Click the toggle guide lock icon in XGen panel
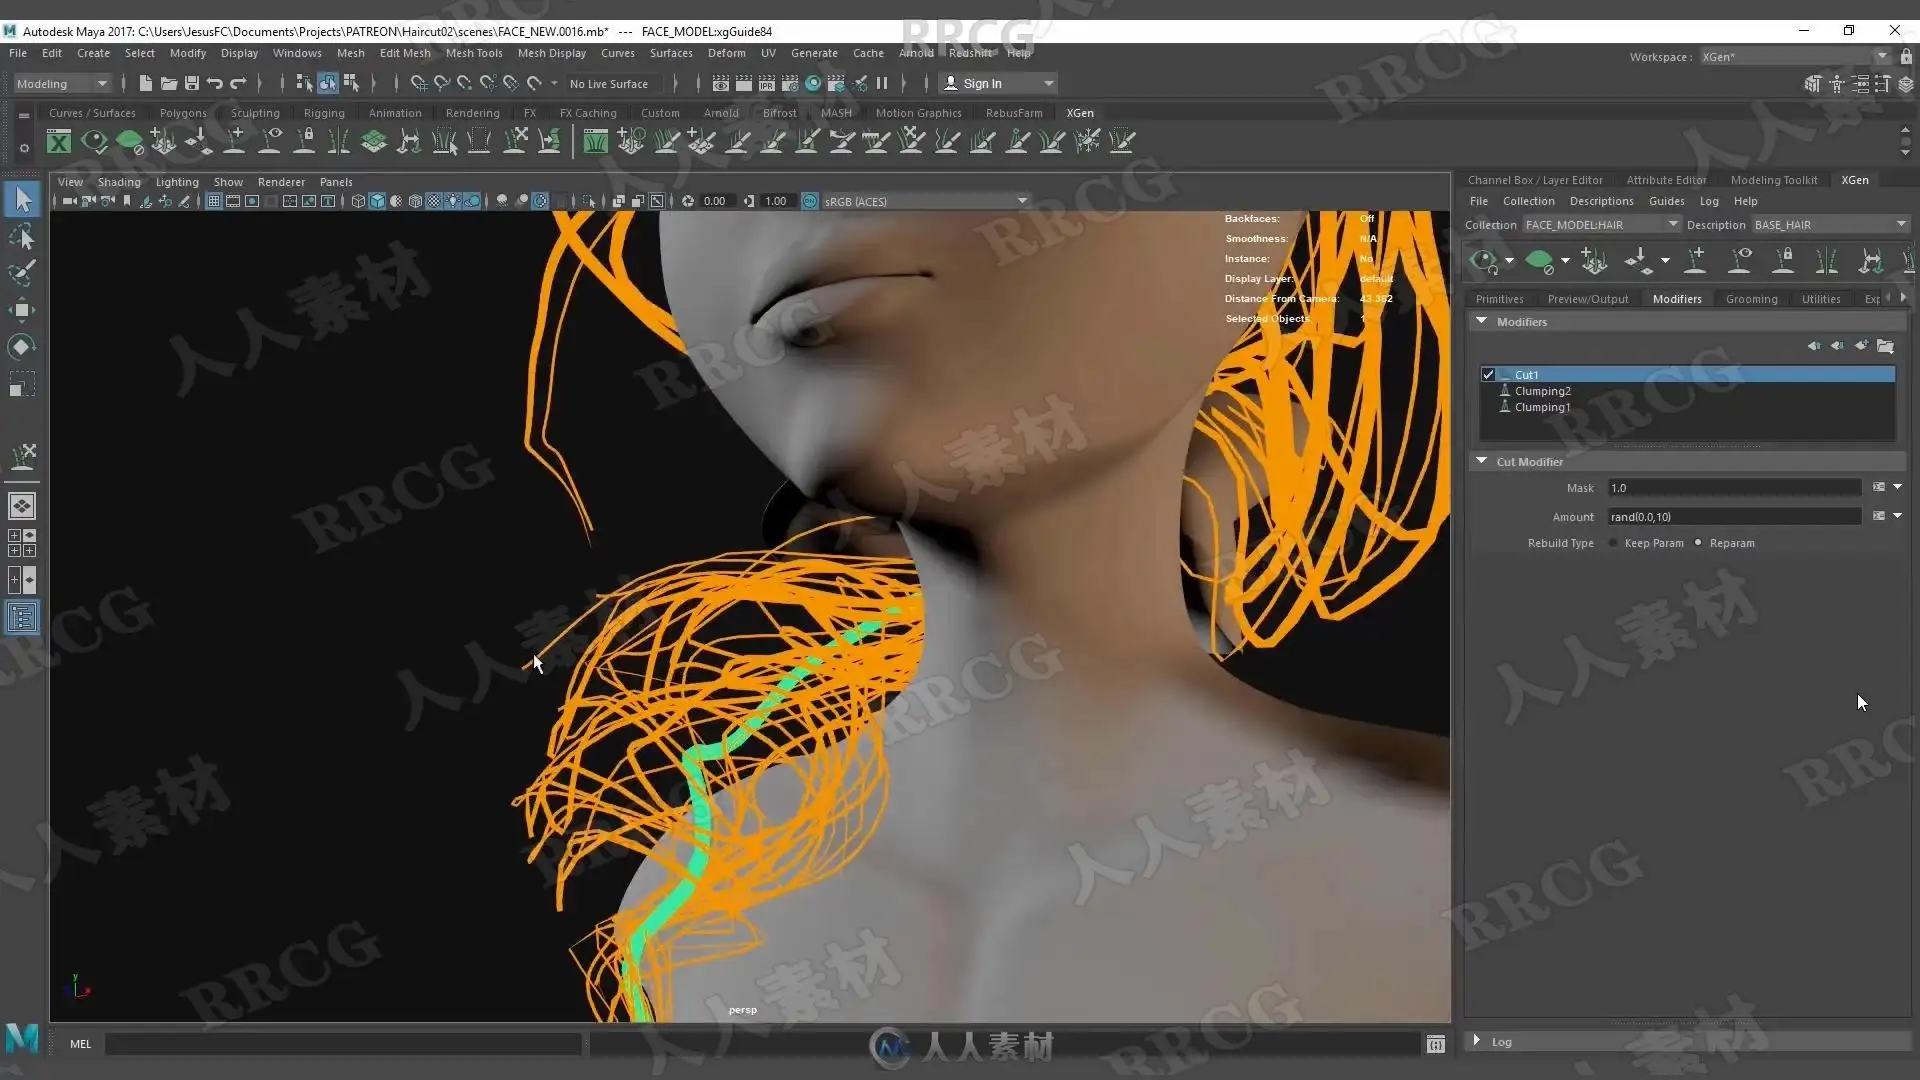 click(1783, 261)
